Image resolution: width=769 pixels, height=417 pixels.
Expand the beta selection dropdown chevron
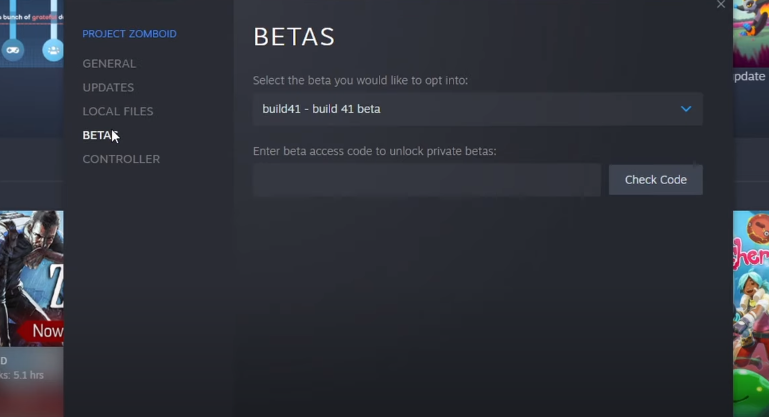click(x=686, y=109)
